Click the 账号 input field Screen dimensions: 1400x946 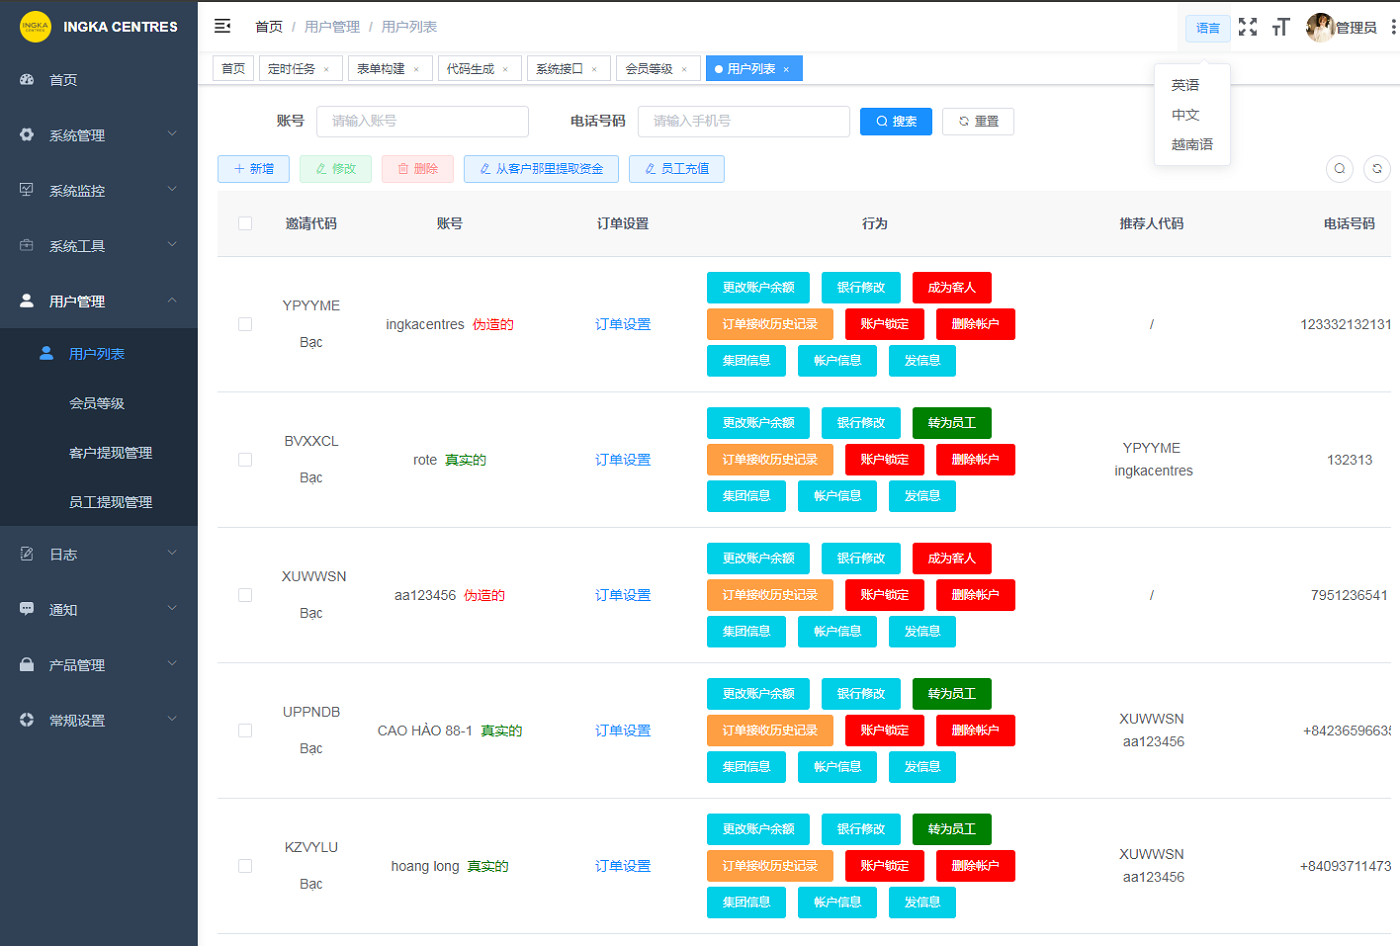click(x=422, y=121)
